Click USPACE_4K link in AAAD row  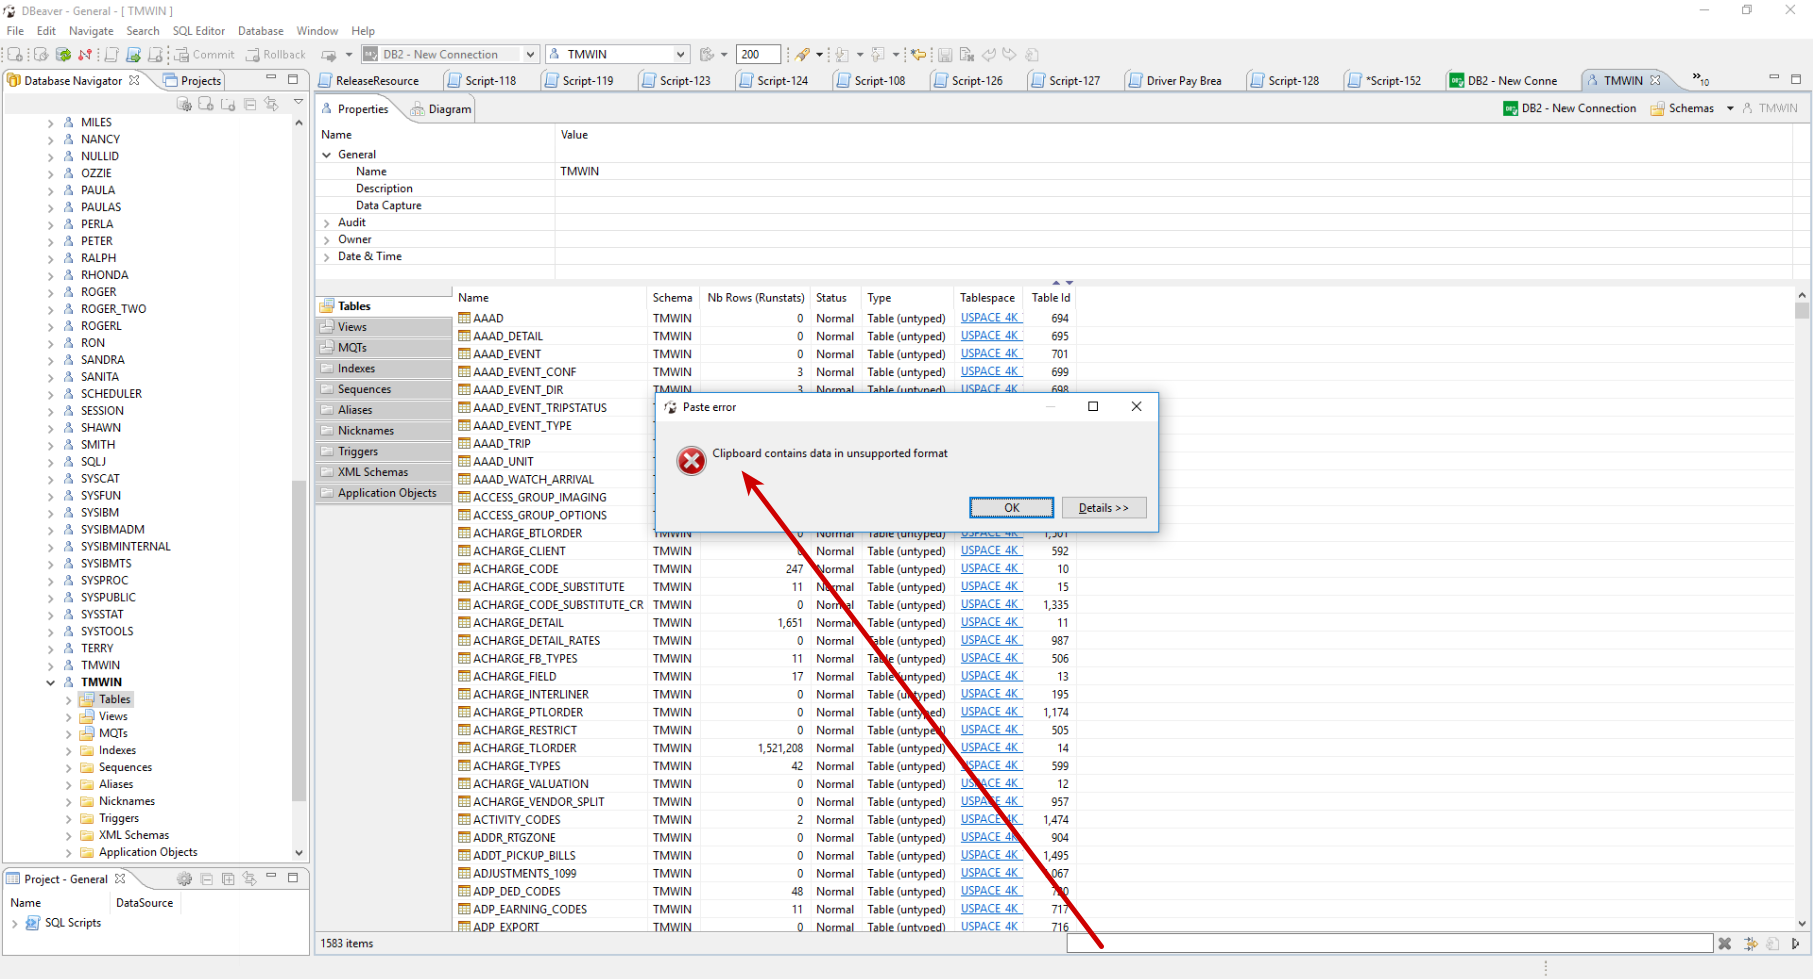[x=991, y=318]
